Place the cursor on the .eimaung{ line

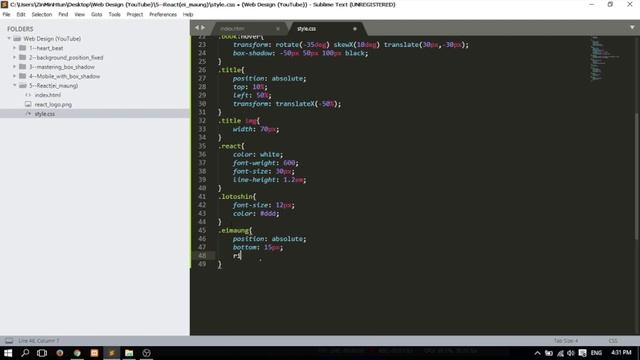coord(235,231)
